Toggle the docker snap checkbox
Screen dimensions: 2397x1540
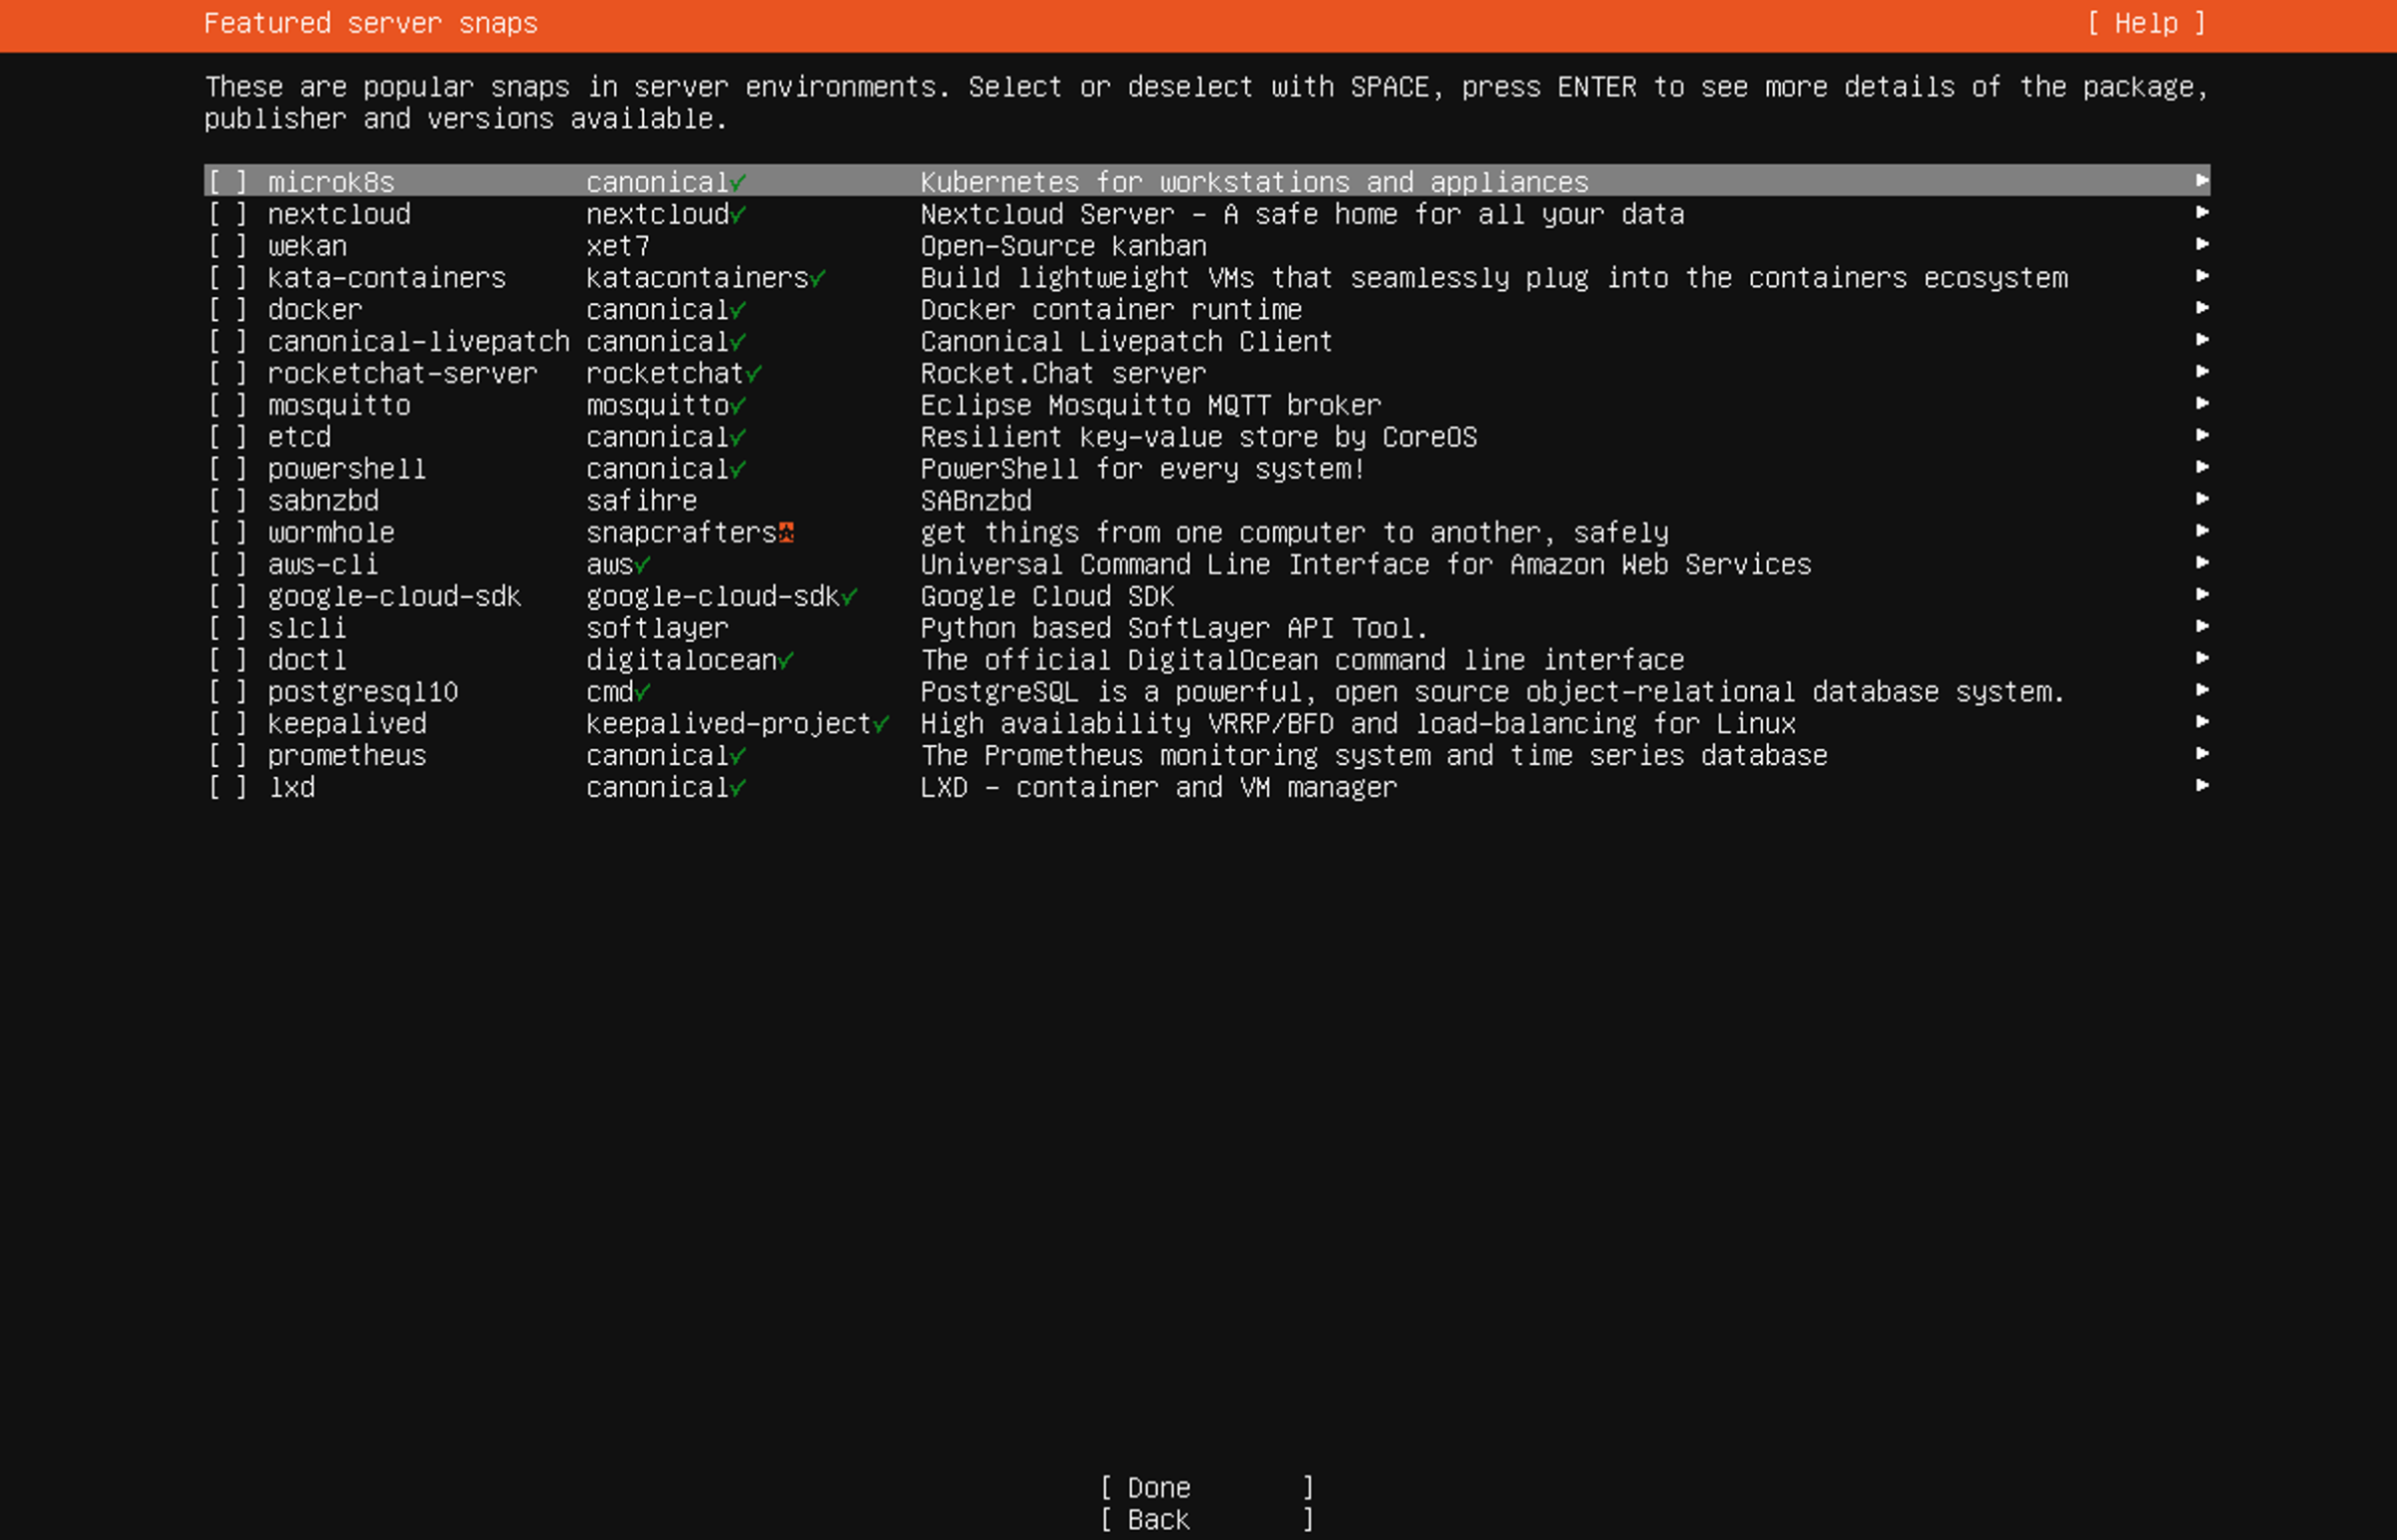point(228,310)
